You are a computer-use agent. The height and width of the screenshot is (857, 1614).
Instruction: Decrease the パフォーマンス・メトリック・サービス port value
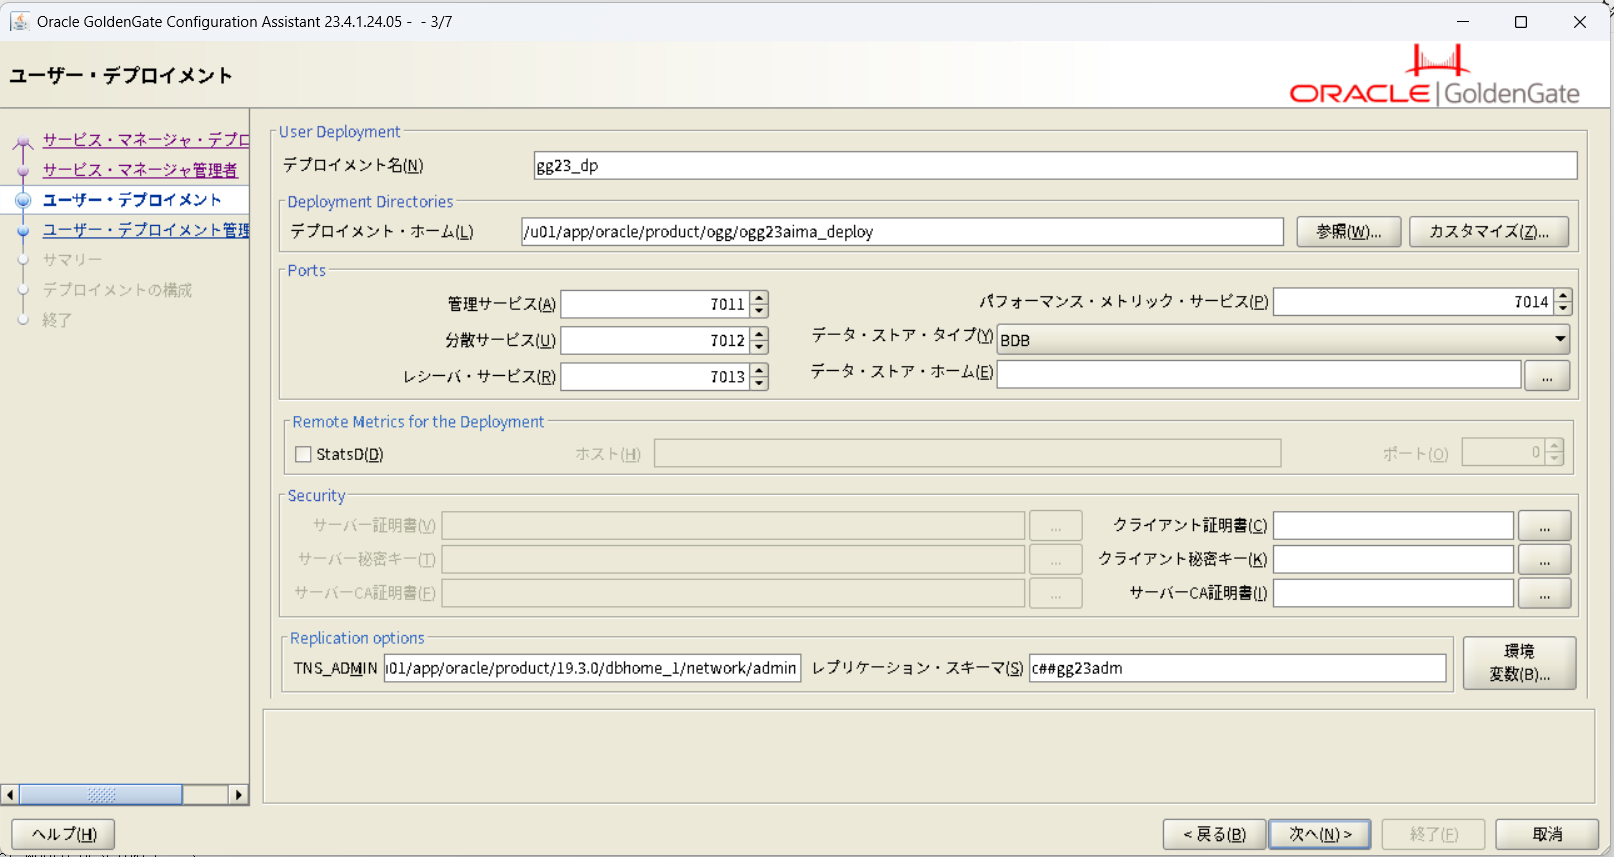coord(1563,309)
